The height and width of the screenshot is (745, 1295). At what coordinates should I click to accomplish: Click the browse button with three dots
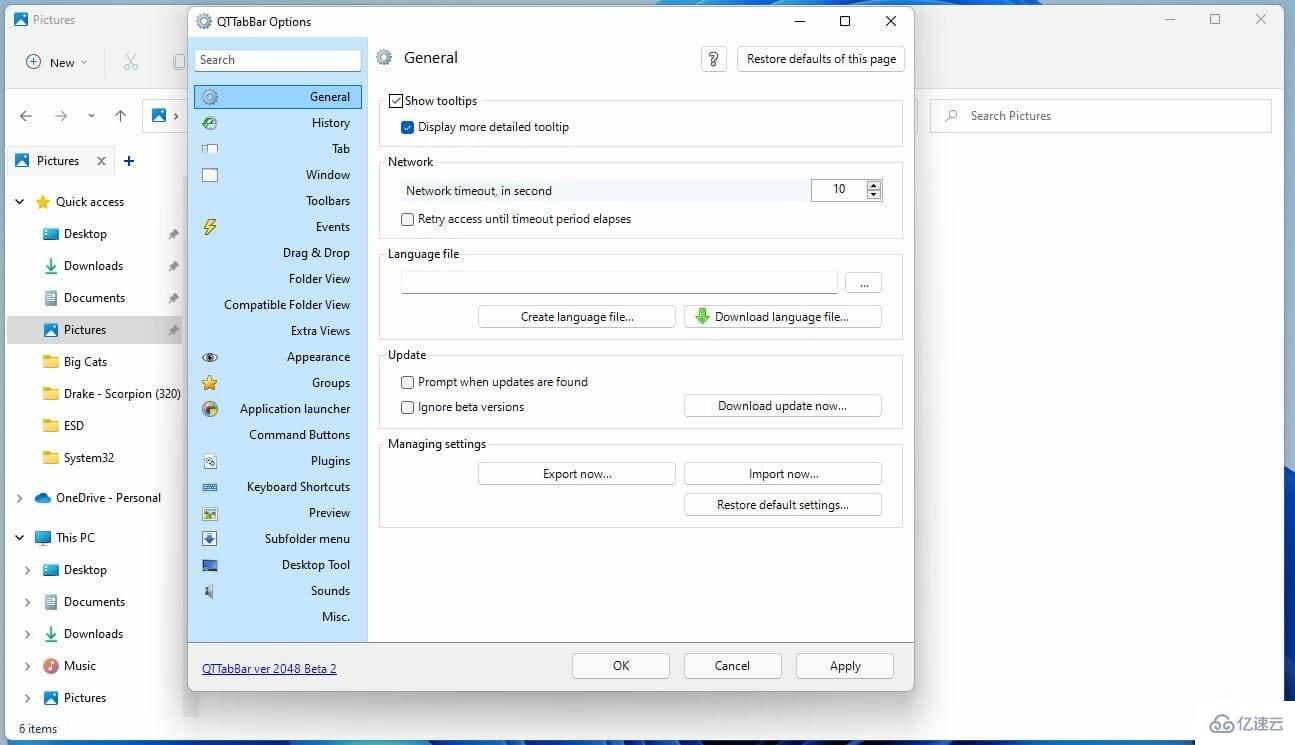click(x=863, y=283)
